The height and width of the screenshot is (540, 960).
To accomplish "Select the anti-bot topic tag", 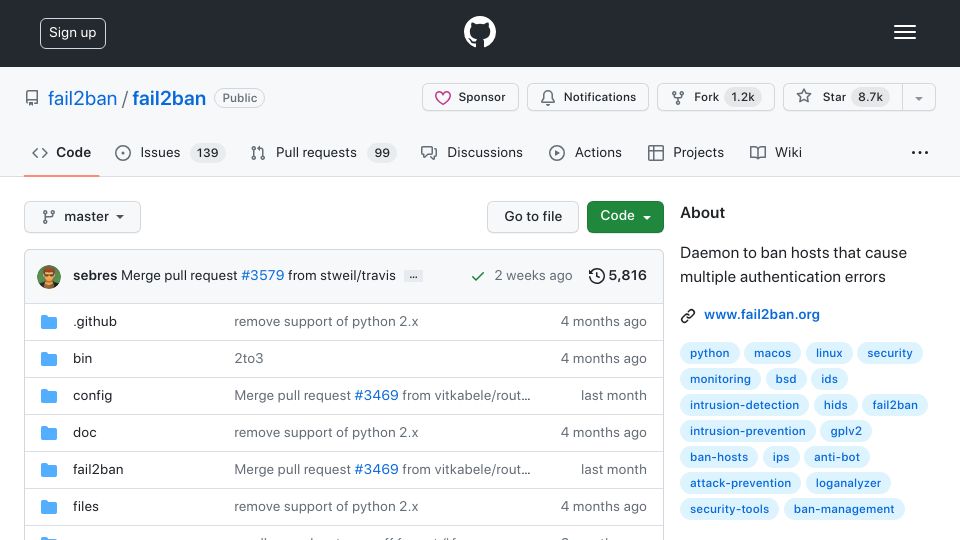I will (836, 457).
